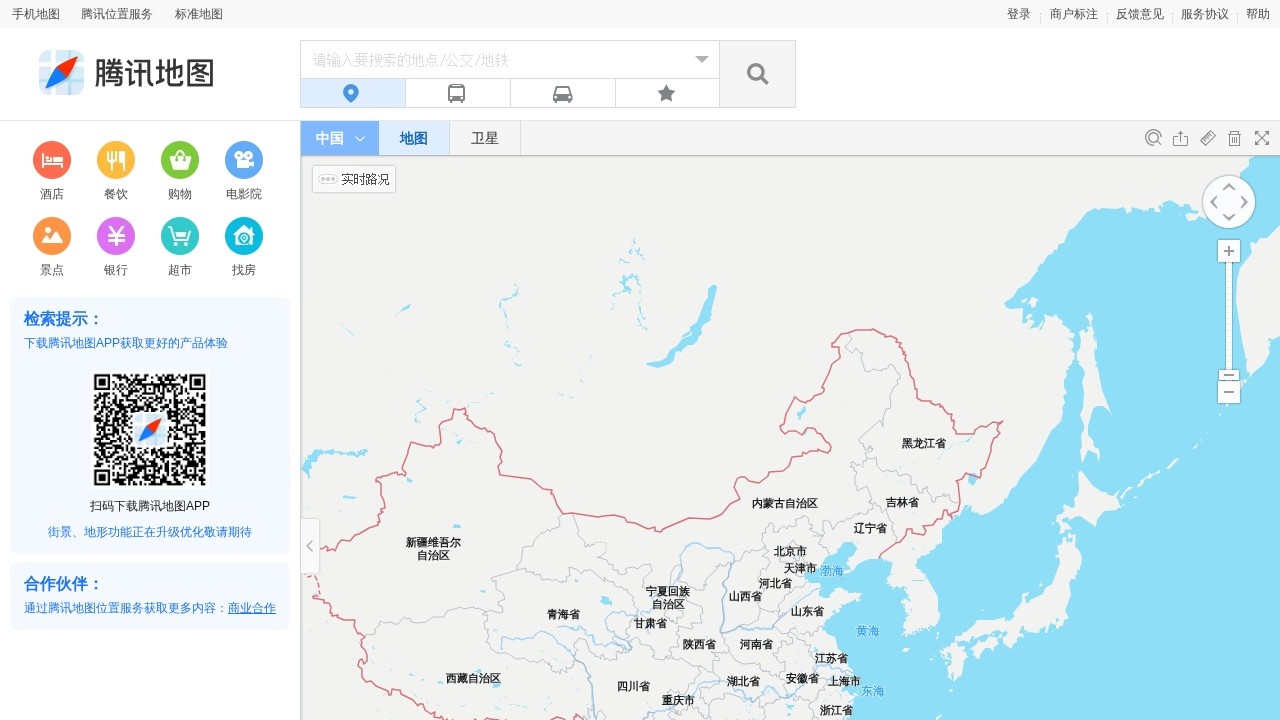
Task: Click the 找房 housing search icon
Action: coord(243,235)
